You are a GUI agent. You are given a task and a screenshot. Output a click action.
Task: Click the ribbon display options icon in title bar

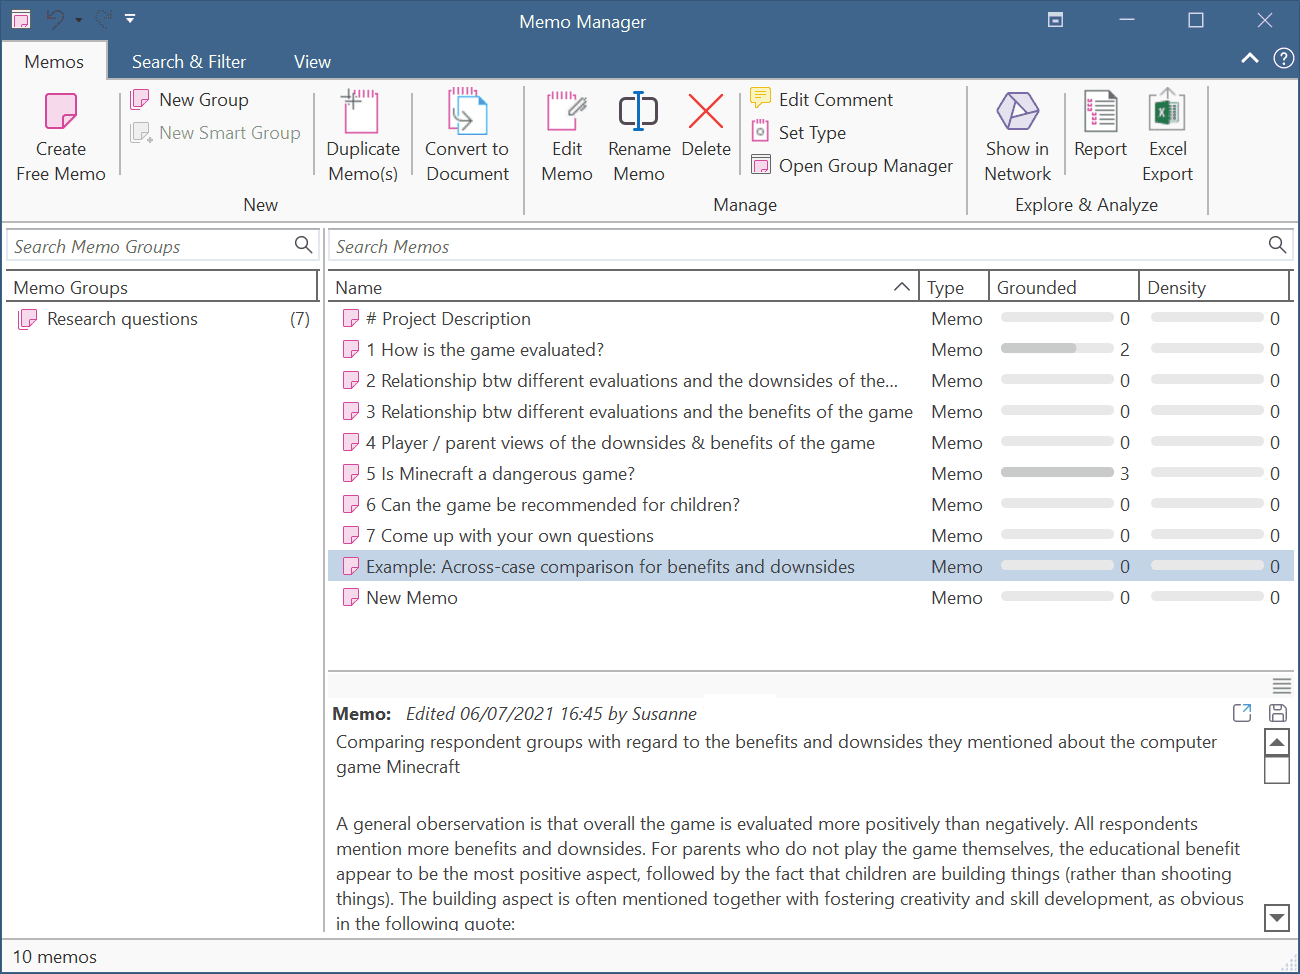pos(1055,19)
